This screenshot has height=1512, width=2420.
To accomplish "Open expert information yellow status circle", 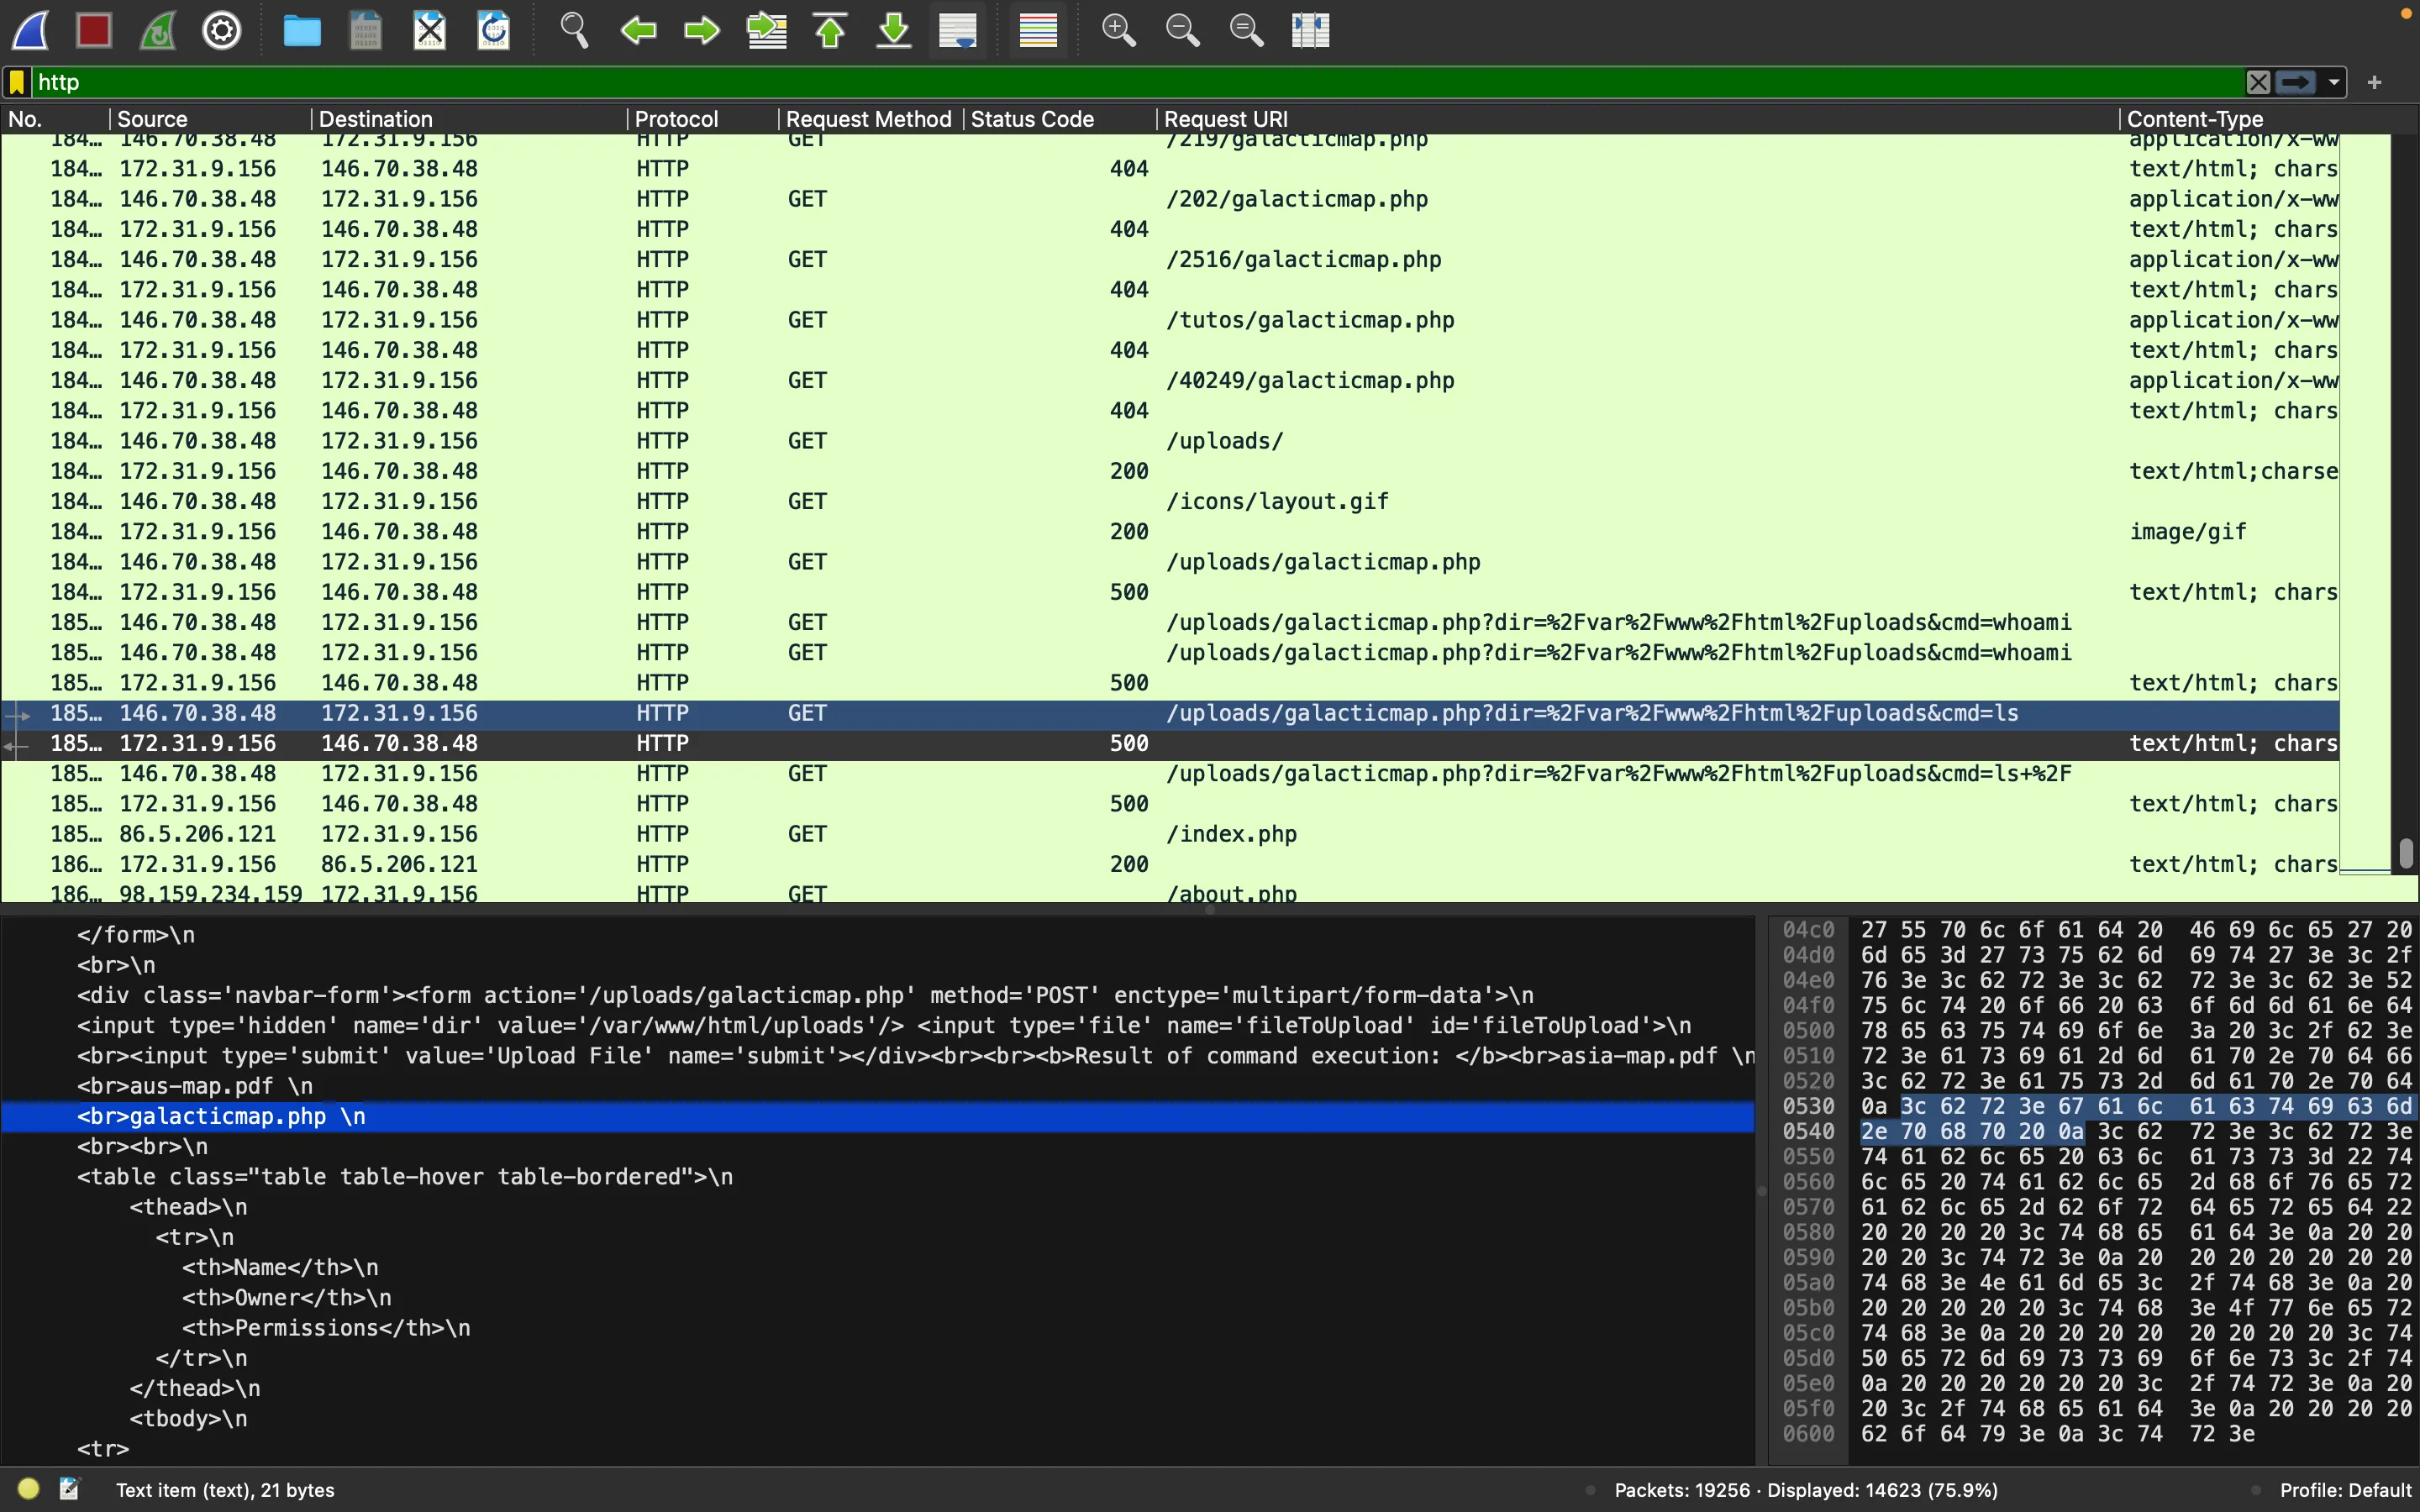I will coord(29,1489).
